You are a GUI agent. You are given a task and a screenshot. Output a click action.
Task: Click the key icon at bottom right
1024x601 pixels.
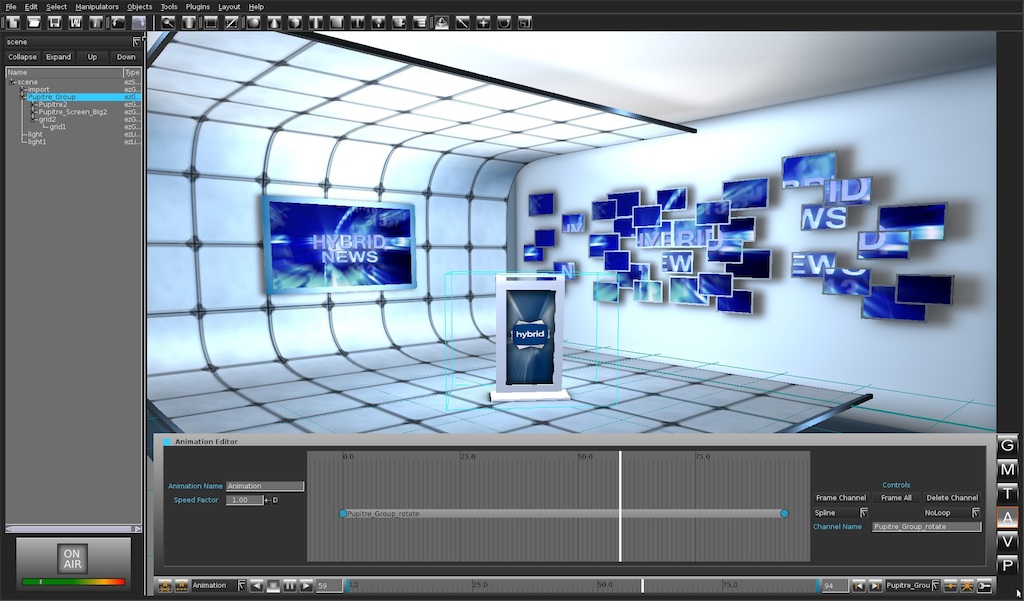[x=984, y=585]
